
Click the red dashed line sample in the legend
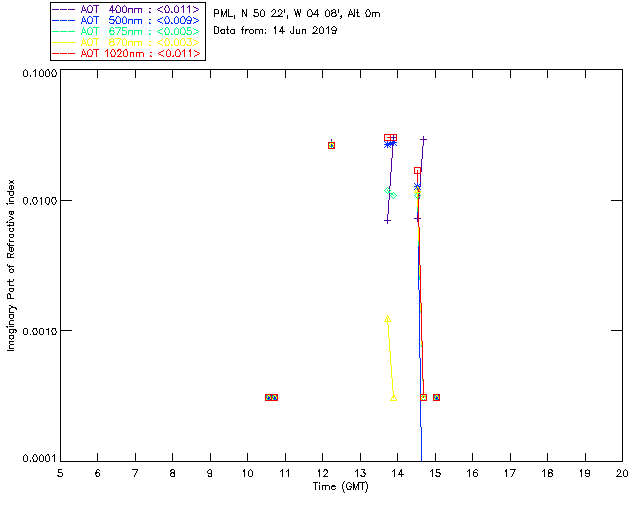[64, 53]
